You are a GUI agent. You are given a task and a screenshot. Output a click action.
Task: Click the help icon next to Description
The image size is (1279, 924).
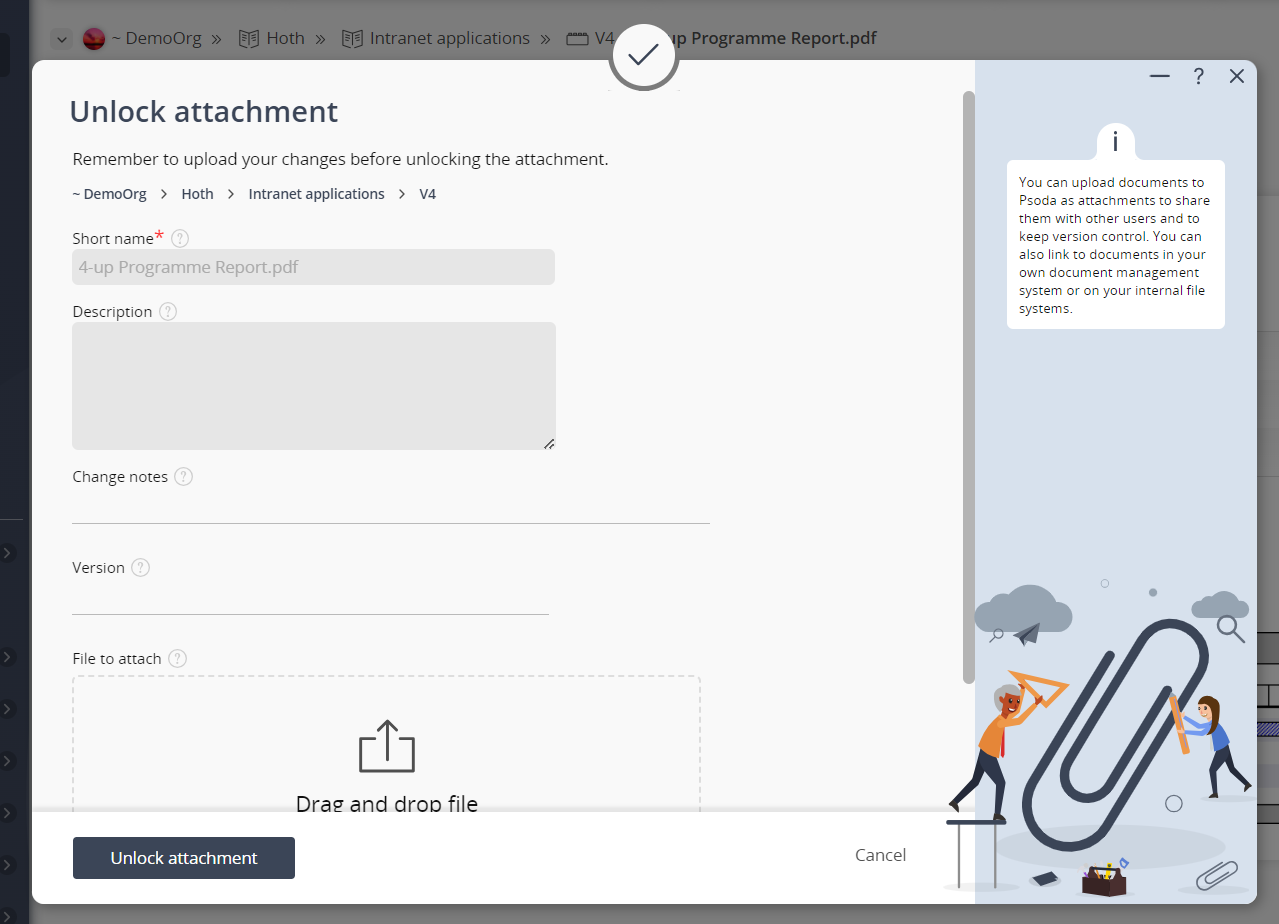click(x=168, y=311)
